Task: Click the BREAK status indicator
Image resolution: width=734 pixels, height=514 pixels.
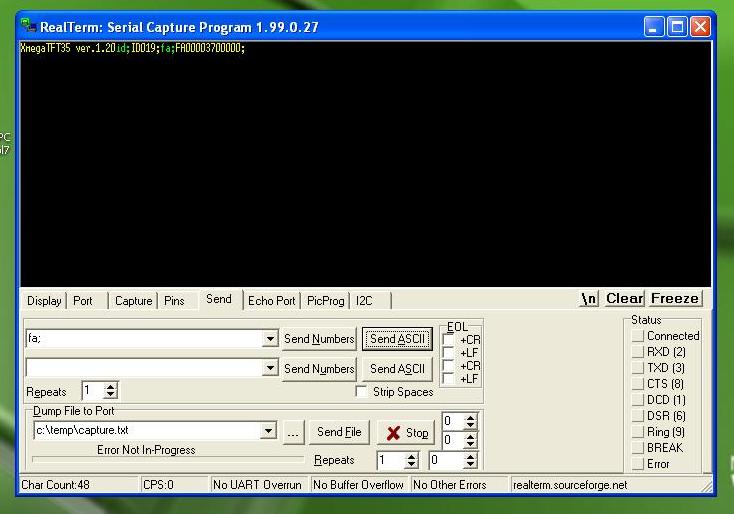Action: [x=638, y=448]
